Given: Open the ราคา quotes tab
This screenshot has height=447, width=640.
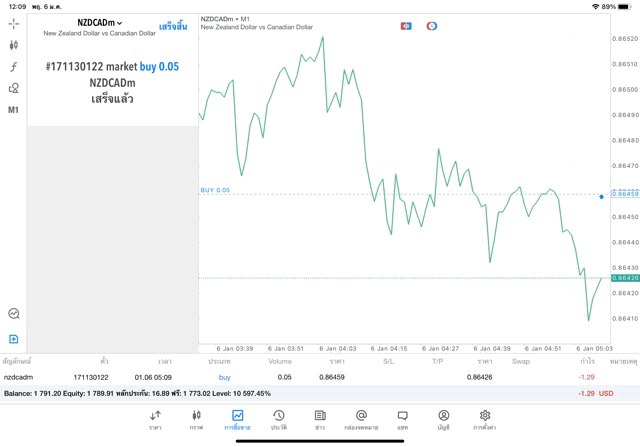Looking at the screenshot, I should tap(155, 420).
